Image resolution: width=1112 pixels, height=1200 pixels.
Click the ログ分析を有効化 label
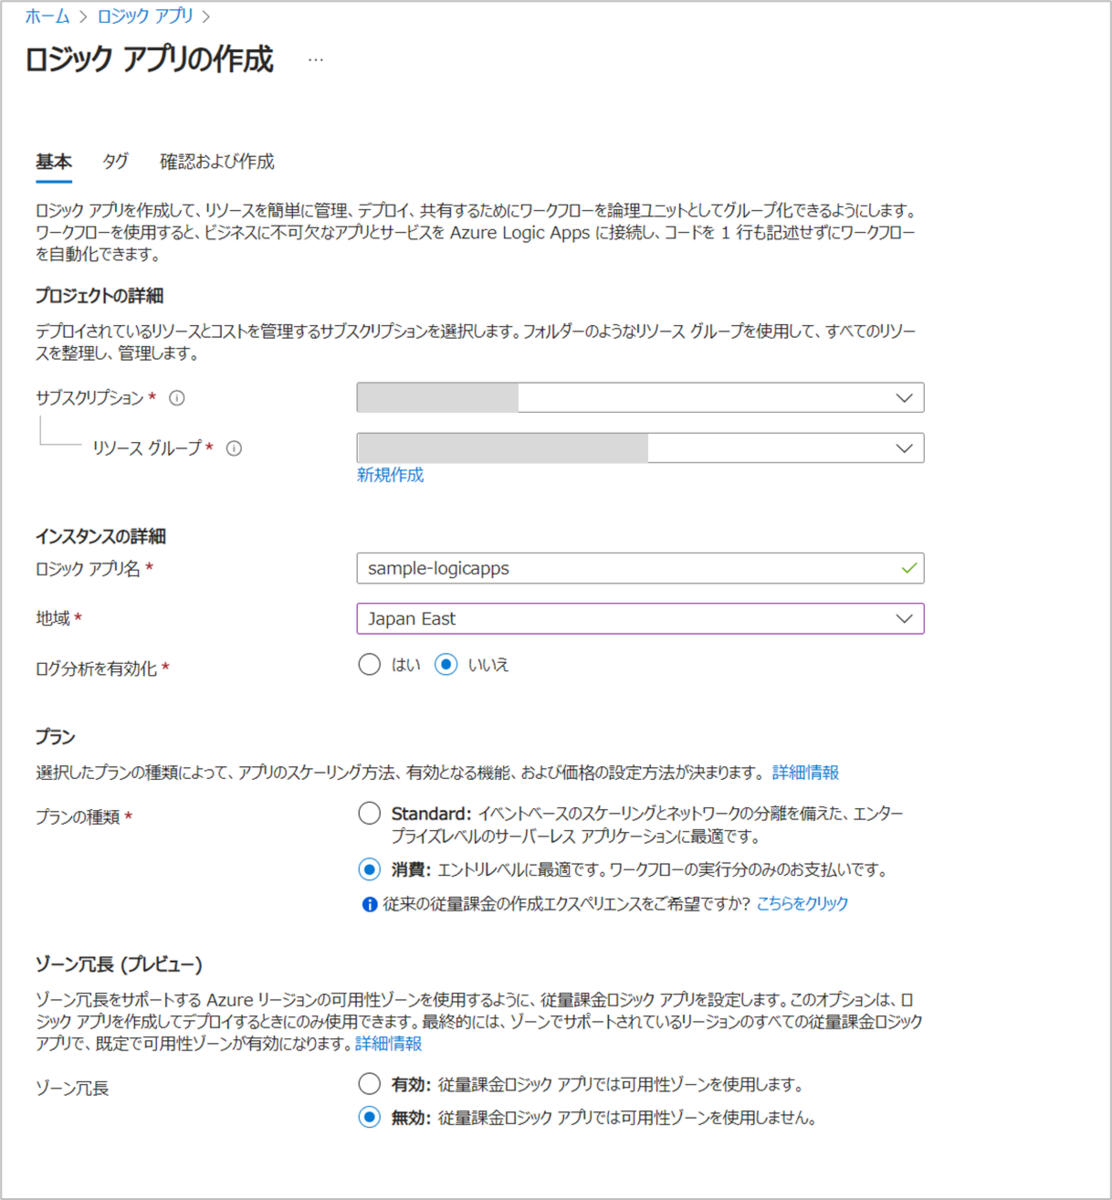[96, 669]
